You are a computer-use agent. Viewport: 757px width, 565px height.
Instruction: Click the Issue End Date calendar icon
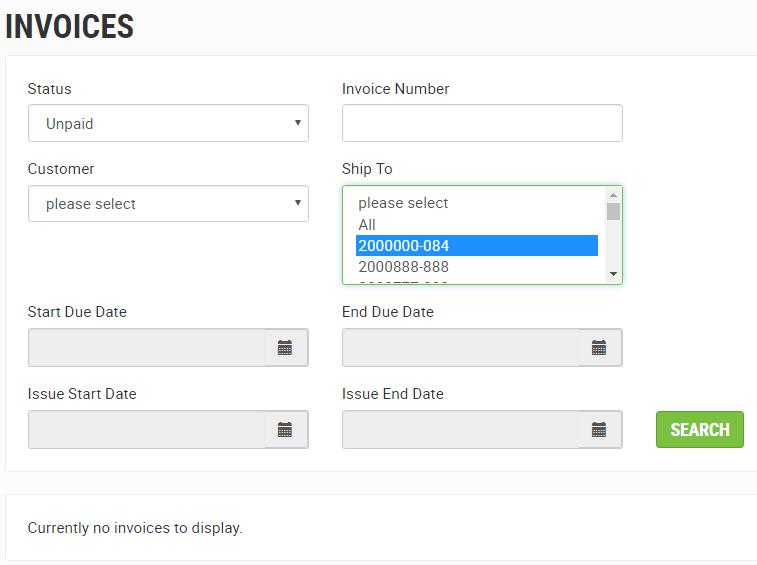tap(599, 430)
